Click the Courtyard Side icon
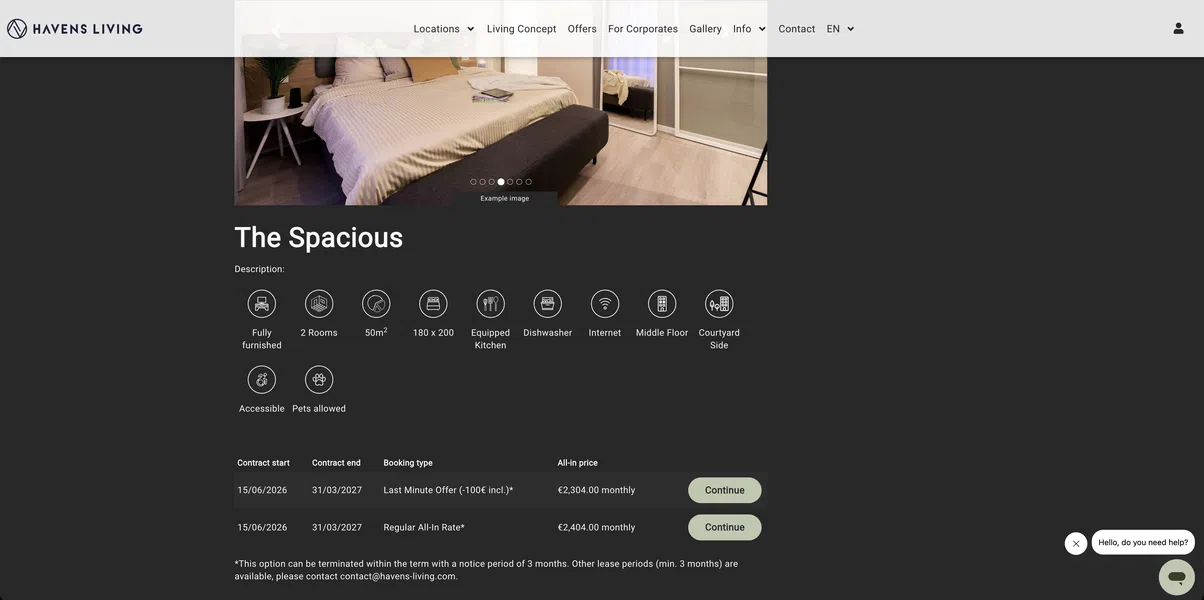Screen dimensions: 1204x600 (x=719, y=304)
